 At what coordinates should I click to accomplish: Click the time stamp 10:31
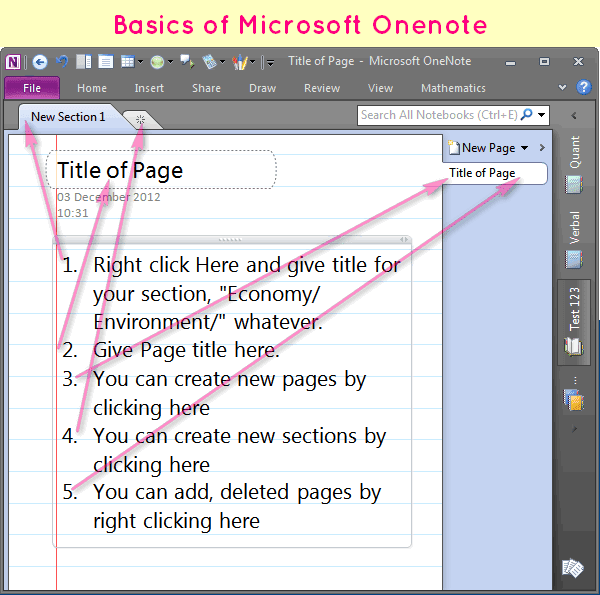(x=73, y=213)
